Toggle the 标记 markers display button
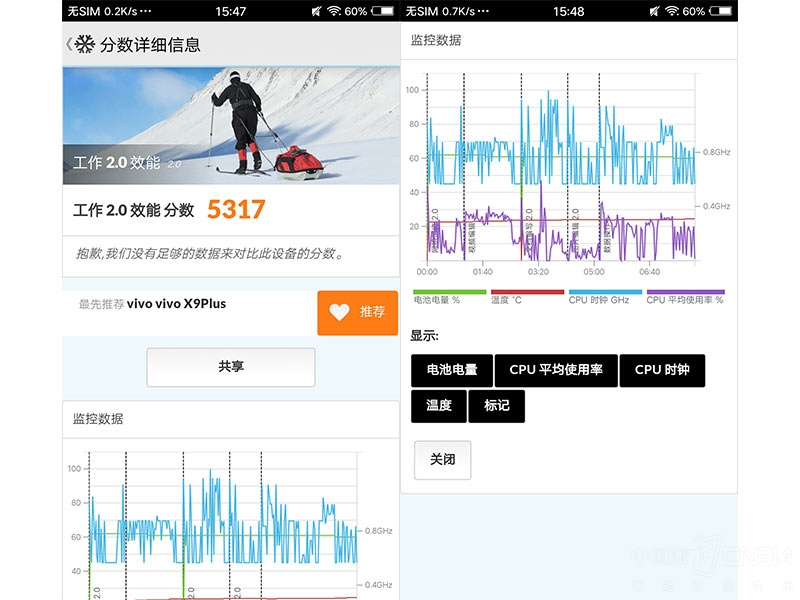This screenshot has height=600, width=800. [x=496, y=406]
